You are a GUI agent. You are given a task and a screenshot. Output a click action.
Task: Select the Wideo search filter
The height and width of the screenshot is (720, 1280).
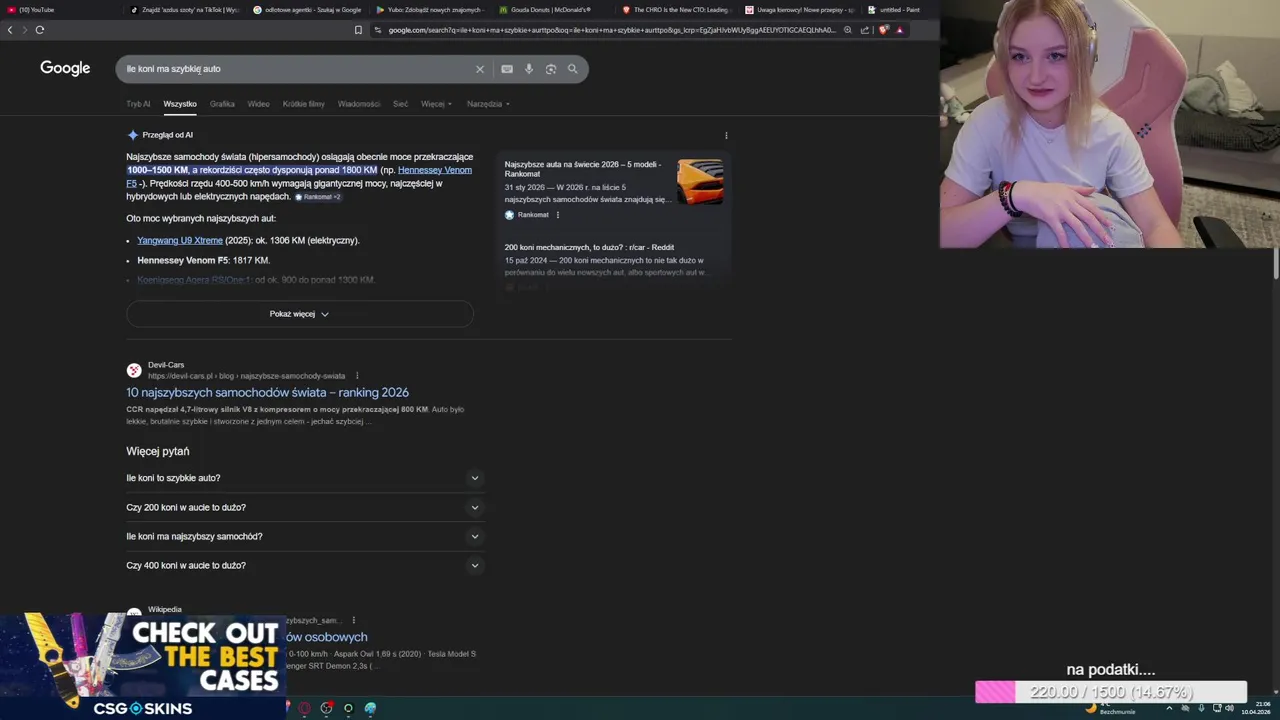(x=259, y=104)
